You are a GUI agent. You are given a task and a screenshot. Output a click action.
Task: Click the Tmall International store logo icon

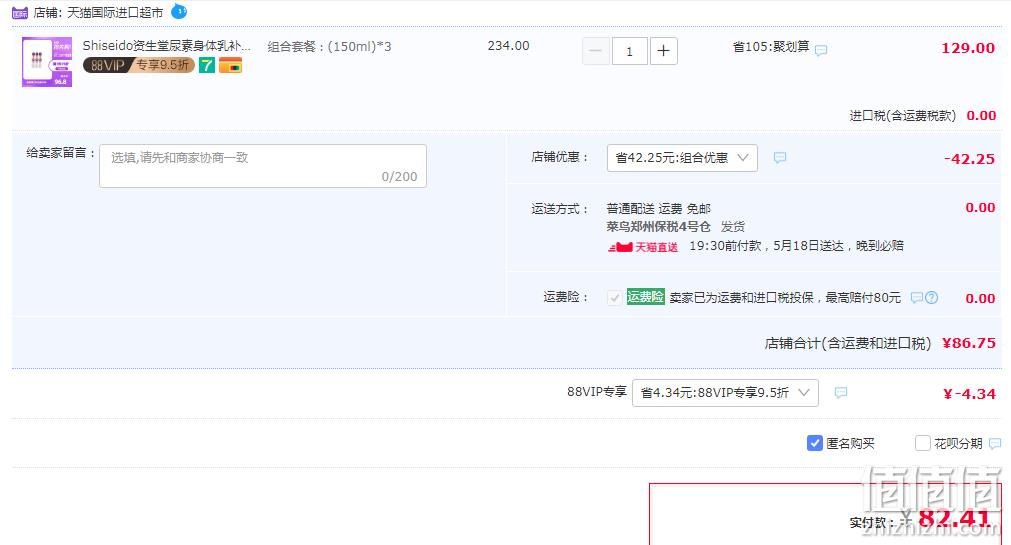click(x=20, y=12)
